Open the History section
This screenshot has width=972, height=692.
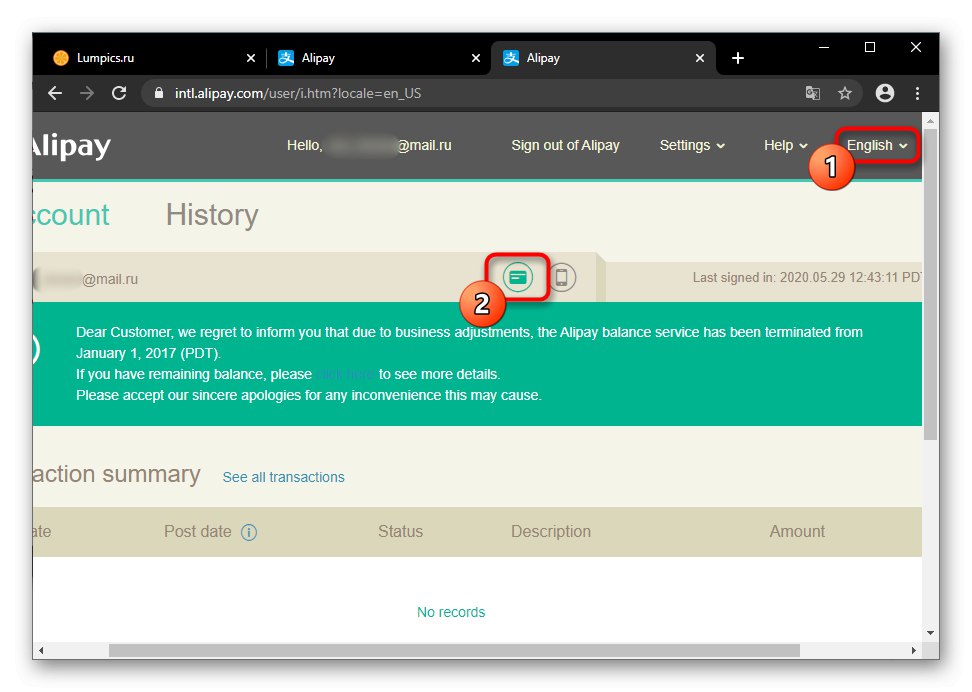pyautogui.click(x=212, y=215)
